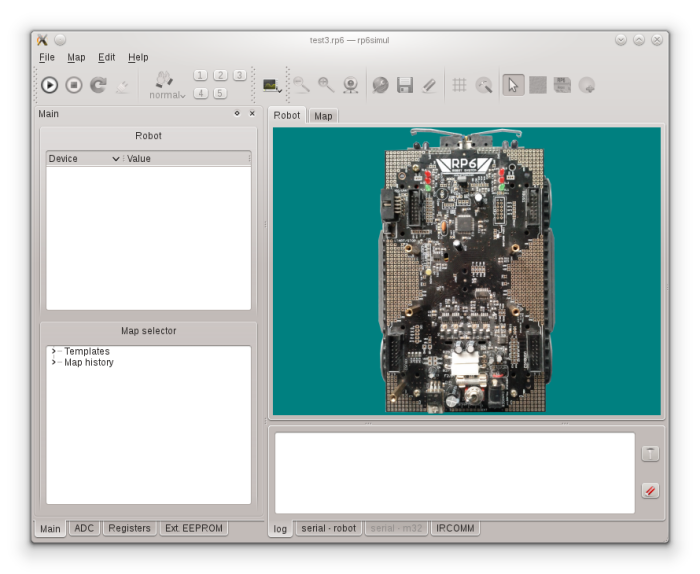Click the clapping hands icon

click(164, 79)
